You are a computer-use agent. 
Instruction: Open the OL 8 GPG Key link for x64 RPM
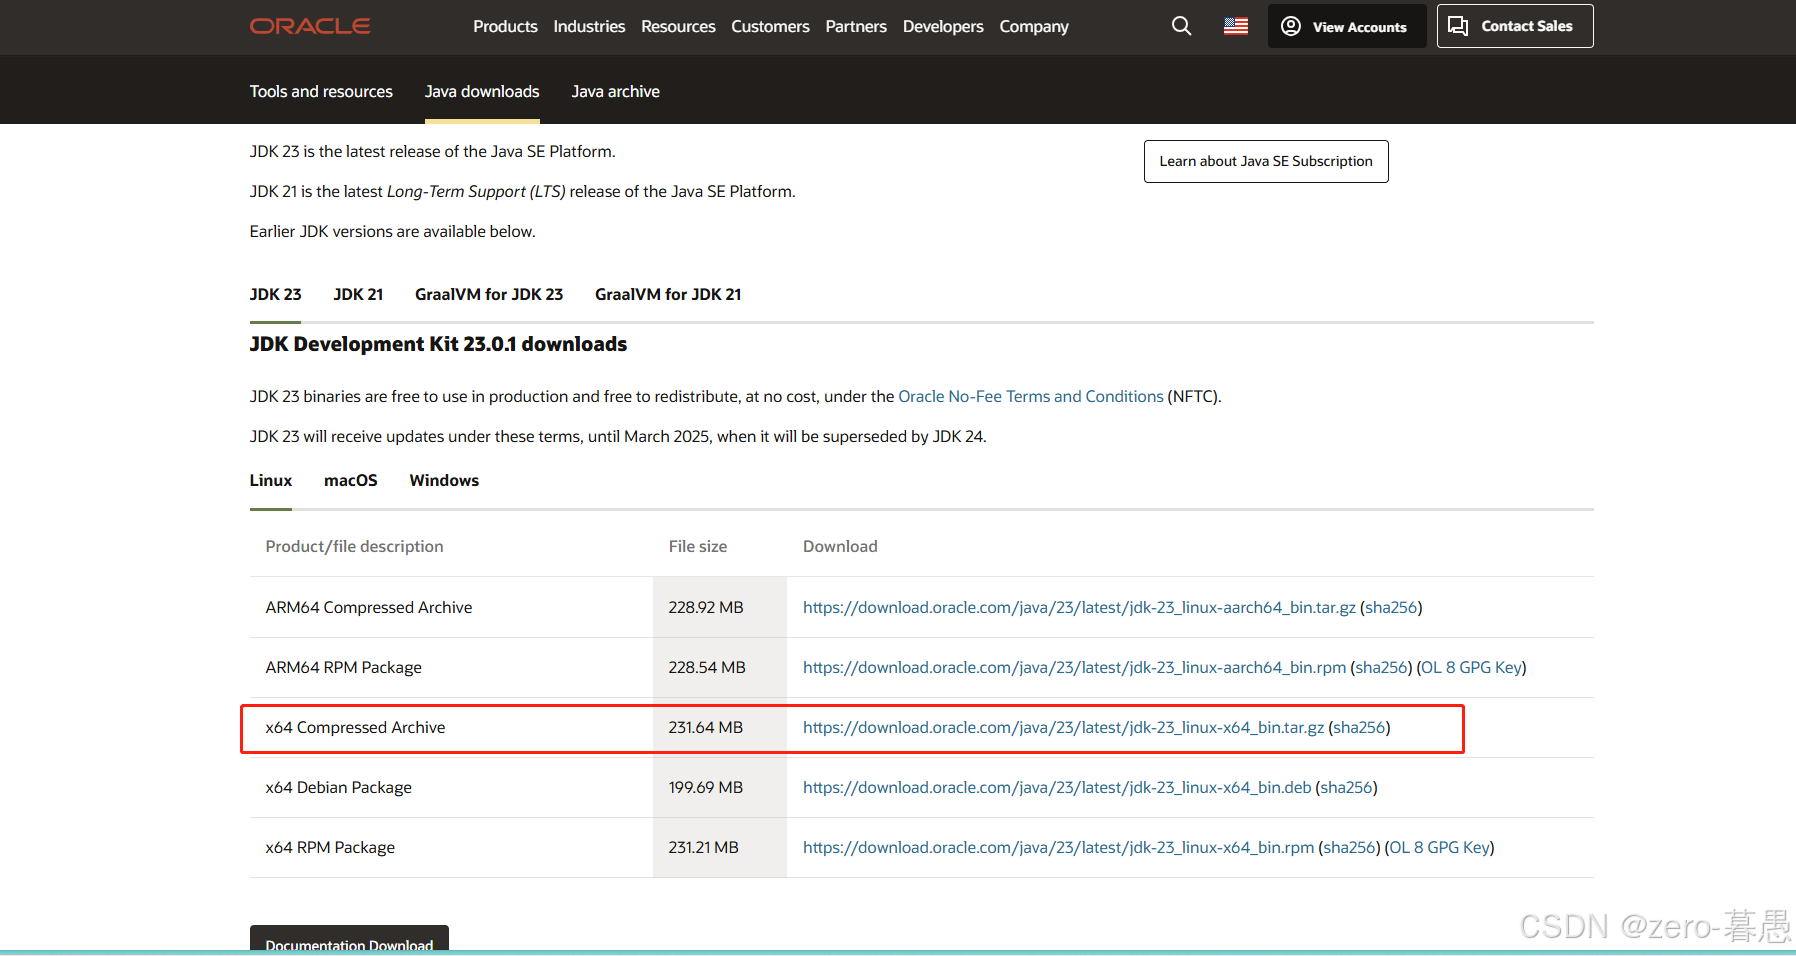click(1439, 847)
